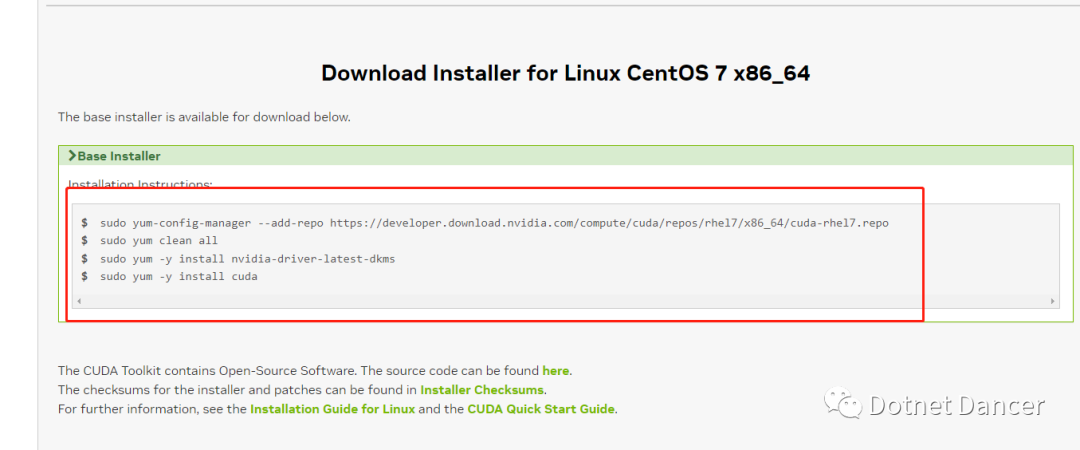Click the 'base installer is available' description text
Viewport: 1080px width, 450px height.
pos(204,117)
